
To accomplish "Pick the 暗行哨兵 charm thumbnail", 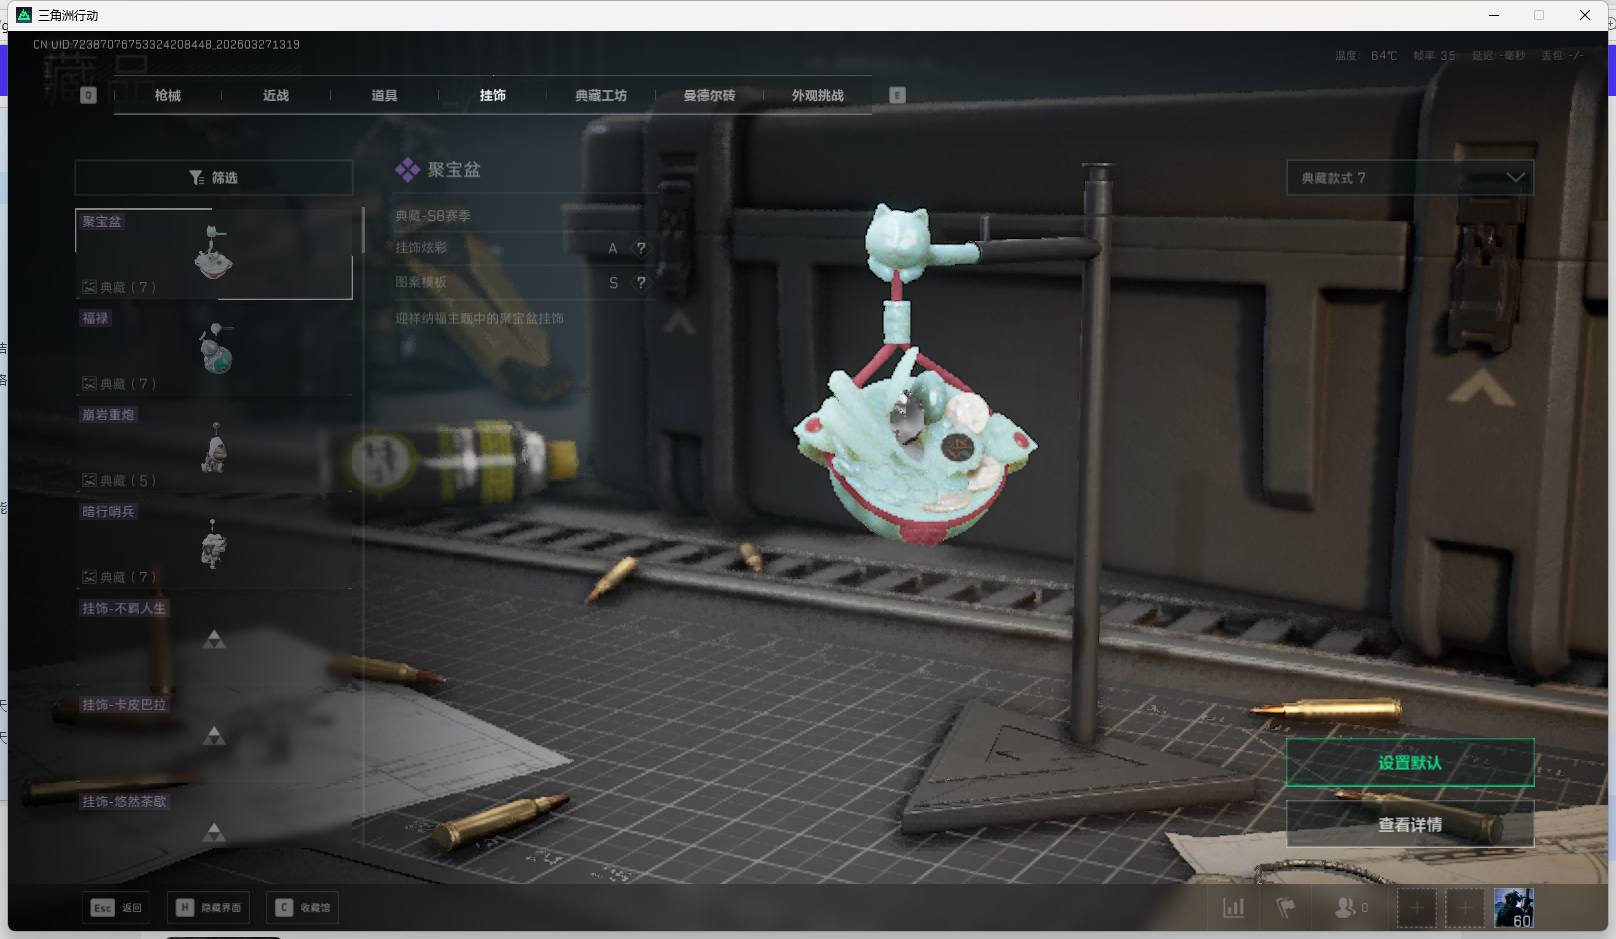I will [x=214, y=544].
